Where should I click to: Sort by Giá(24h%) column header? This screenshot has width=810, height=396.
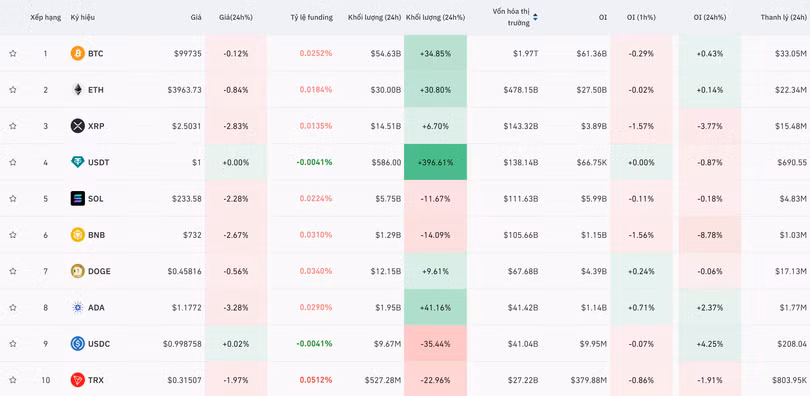point(236,17)
